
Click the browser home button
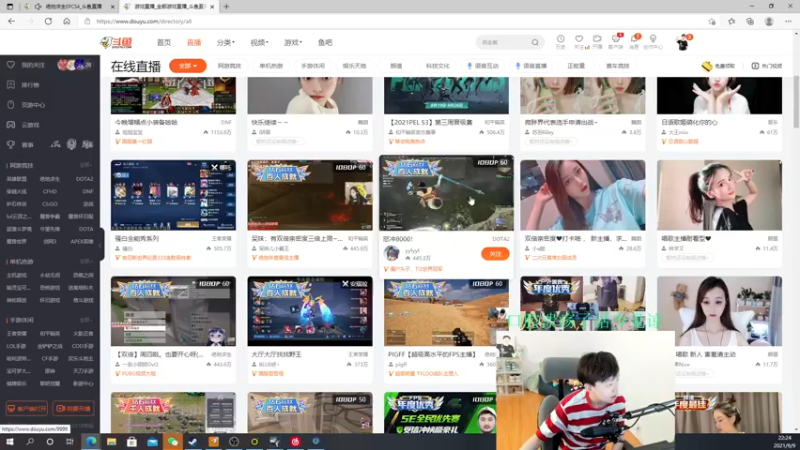pos(67,21)
